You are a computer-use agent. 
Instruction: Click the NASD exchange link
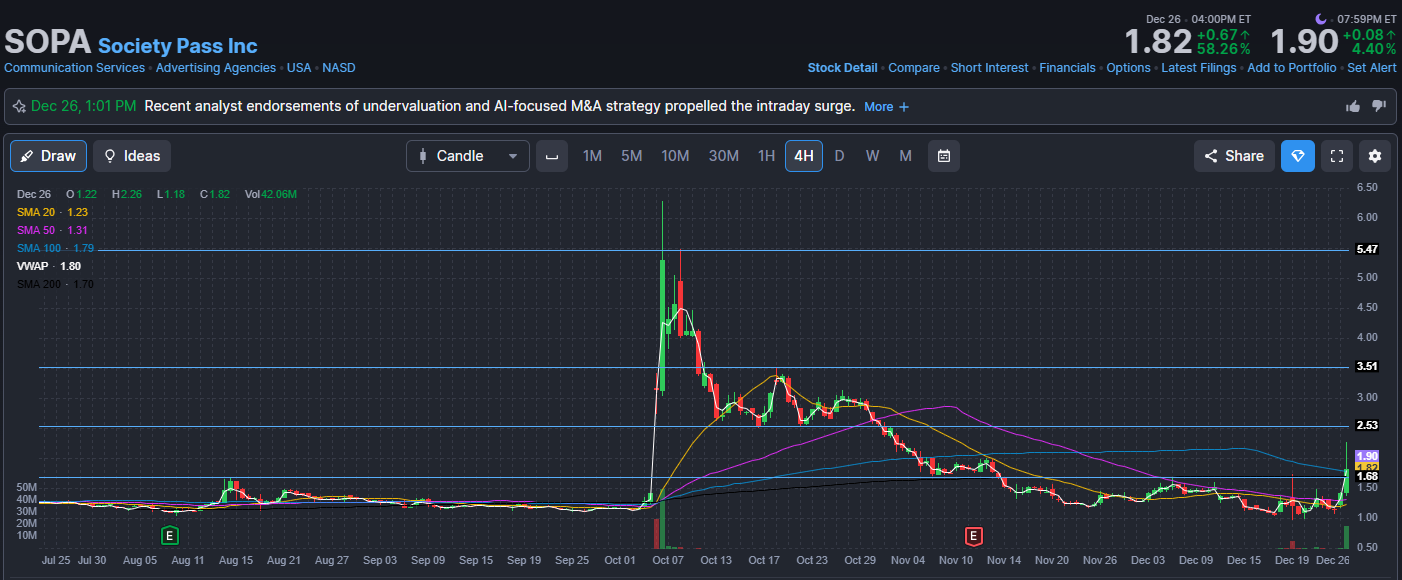pyautogui.click(x=339, y=68)
